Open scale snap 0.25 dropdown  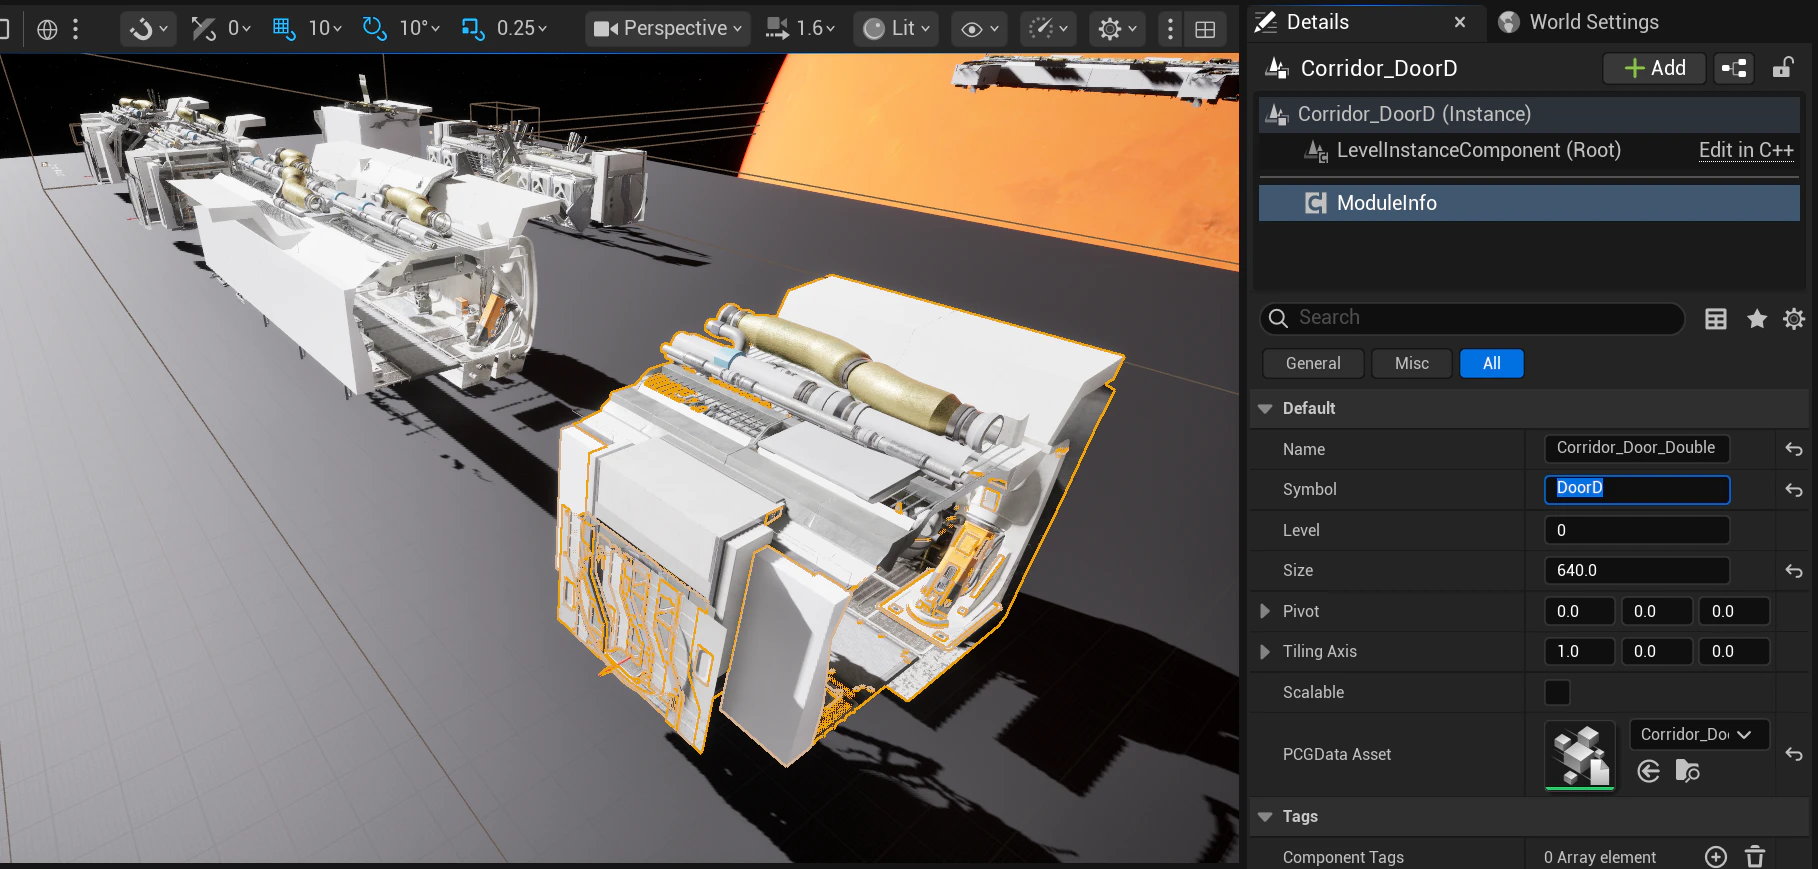coord(522,29)
